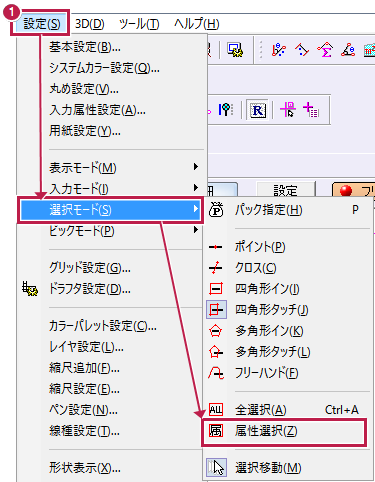Viewport: 375px width, 482px height.
Task: Choose 基本設定(B) from the menu
Action: [85, 47]
